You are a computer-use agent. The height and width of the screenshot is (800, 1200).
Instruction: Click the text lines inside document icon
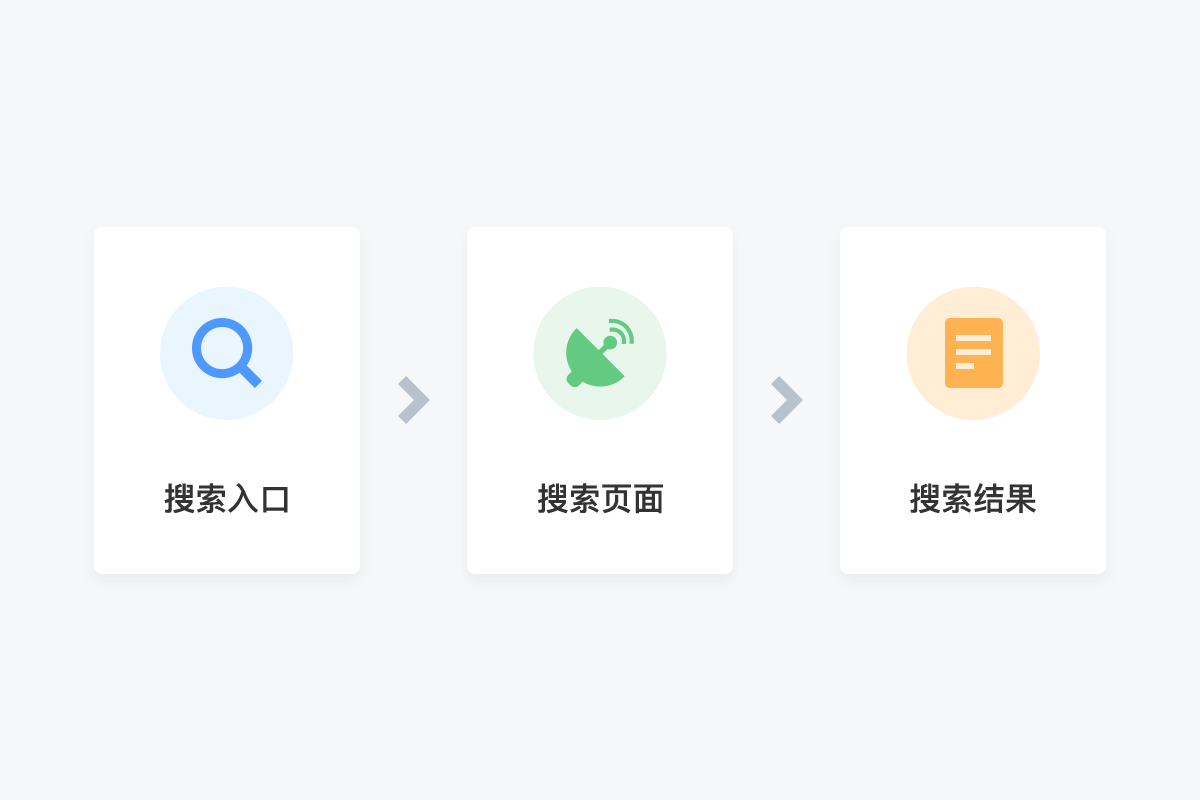click(x=973, y=352)
